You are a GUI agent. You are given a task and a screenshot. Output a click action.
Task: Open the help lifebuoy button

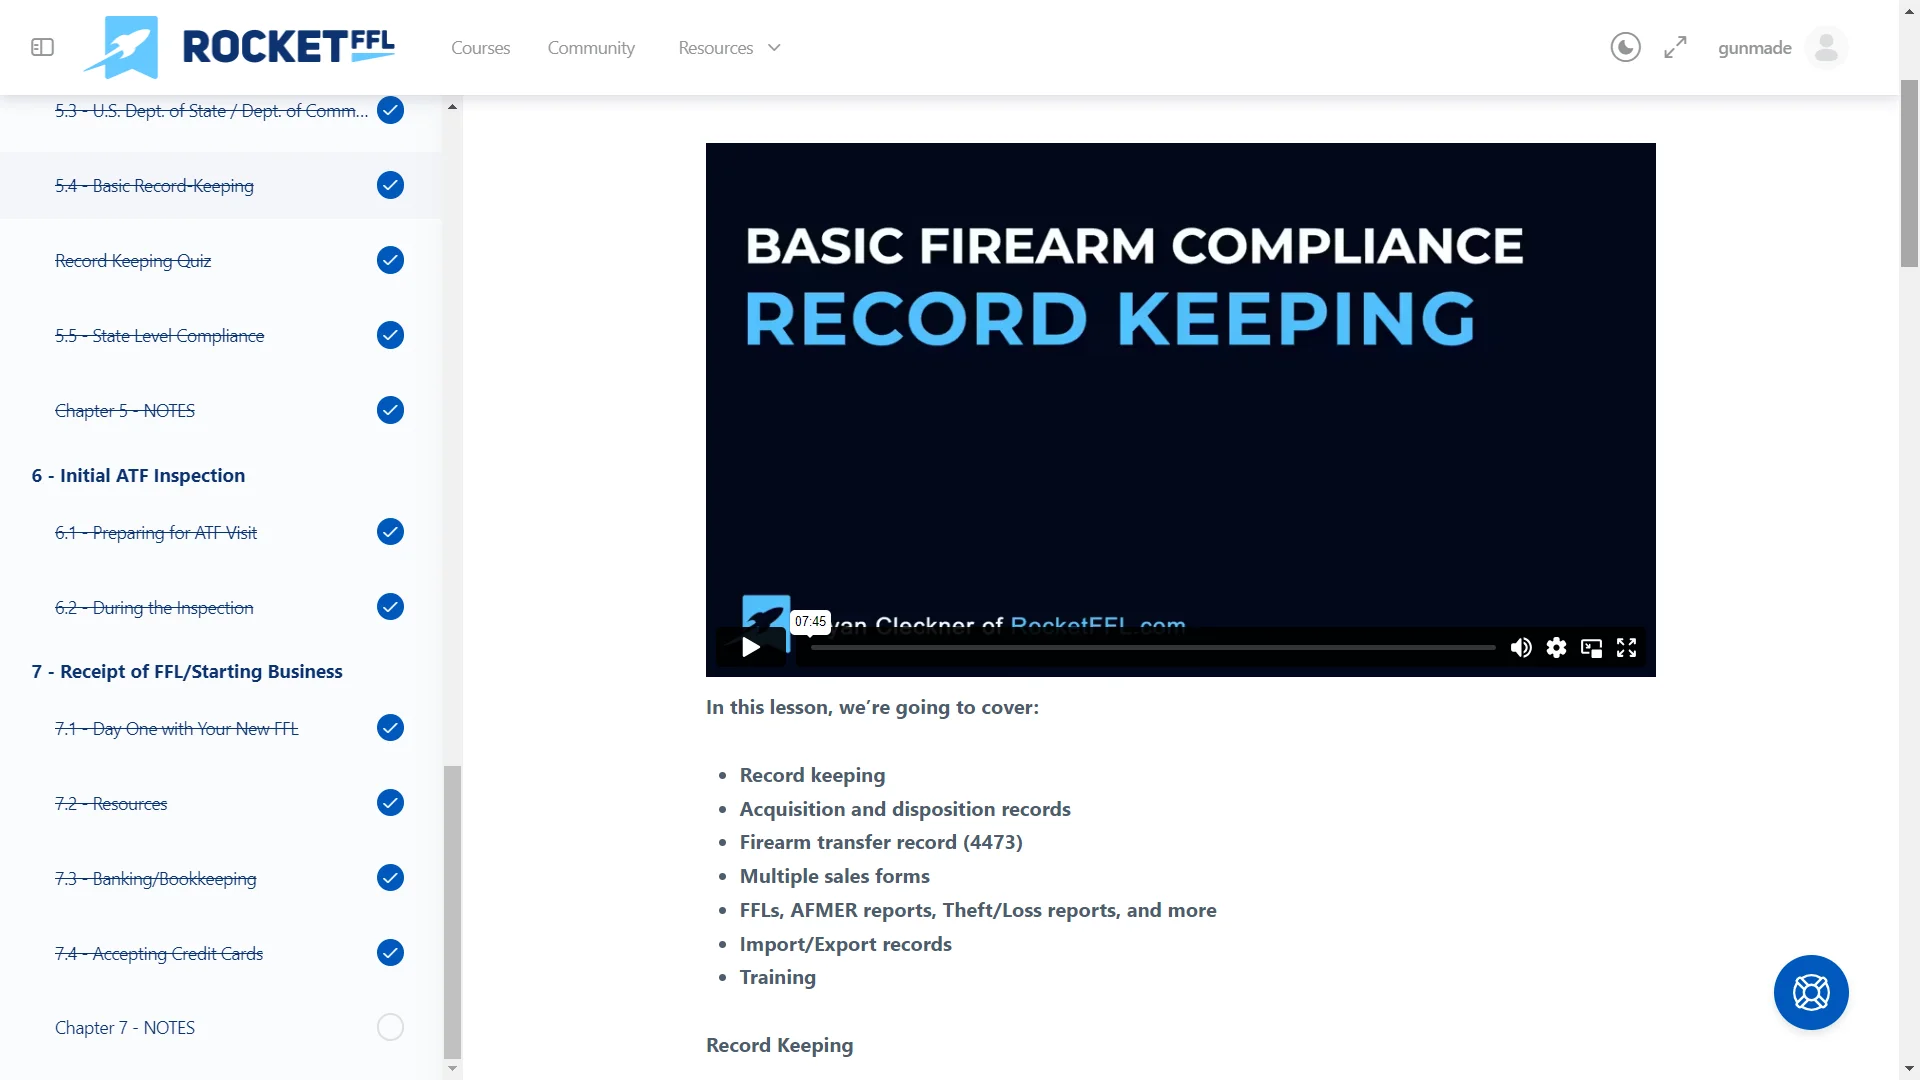pyautogui.click(x=1810, y=992)
